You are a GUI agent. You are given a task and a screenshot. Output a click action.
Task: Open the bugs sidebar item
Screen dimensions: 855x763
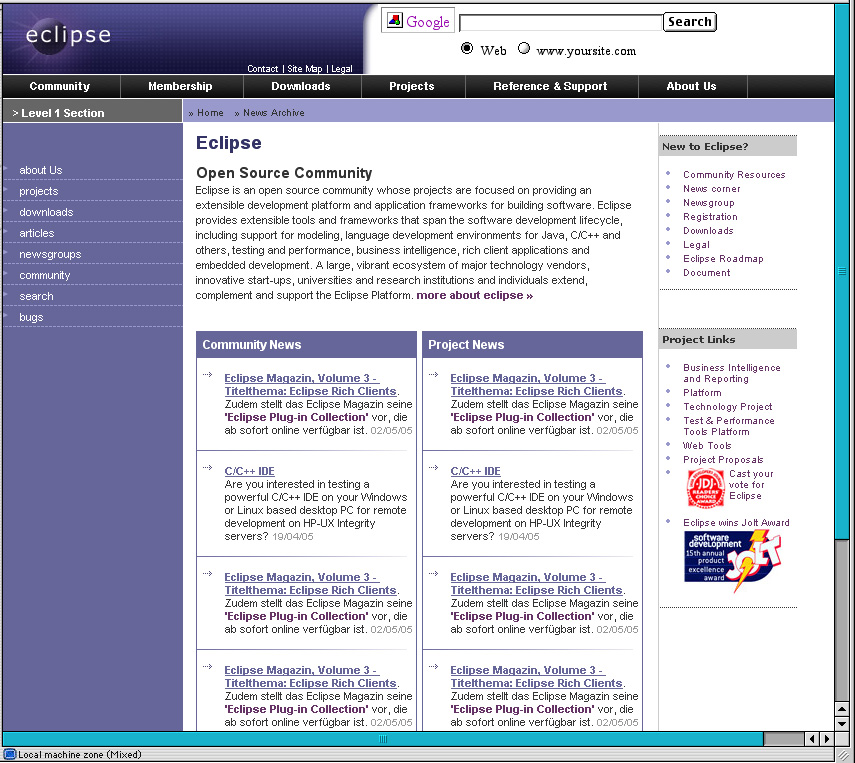coord(31,317)
